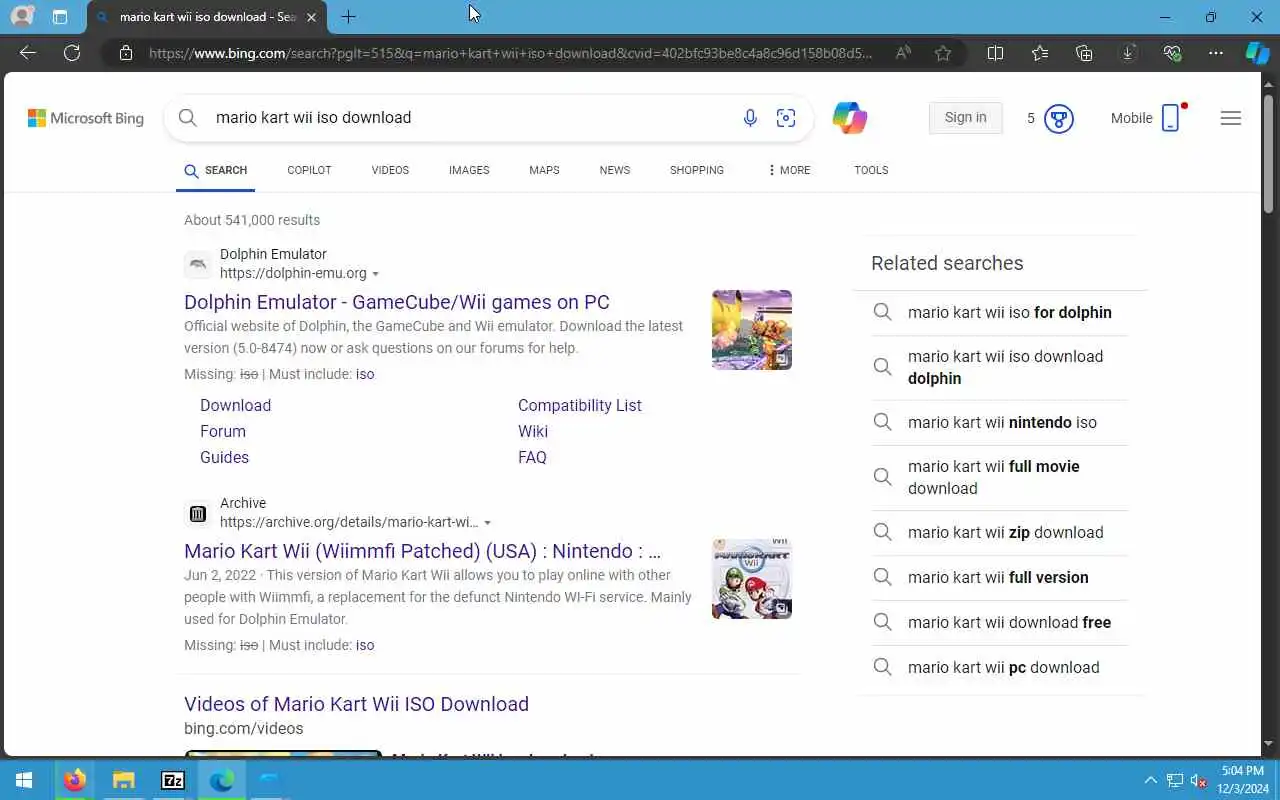Search related: mario kart wii nintendo iso
Image resolution: width=1280 pixels, height=800 pixels.
[x=1002, y=422]
